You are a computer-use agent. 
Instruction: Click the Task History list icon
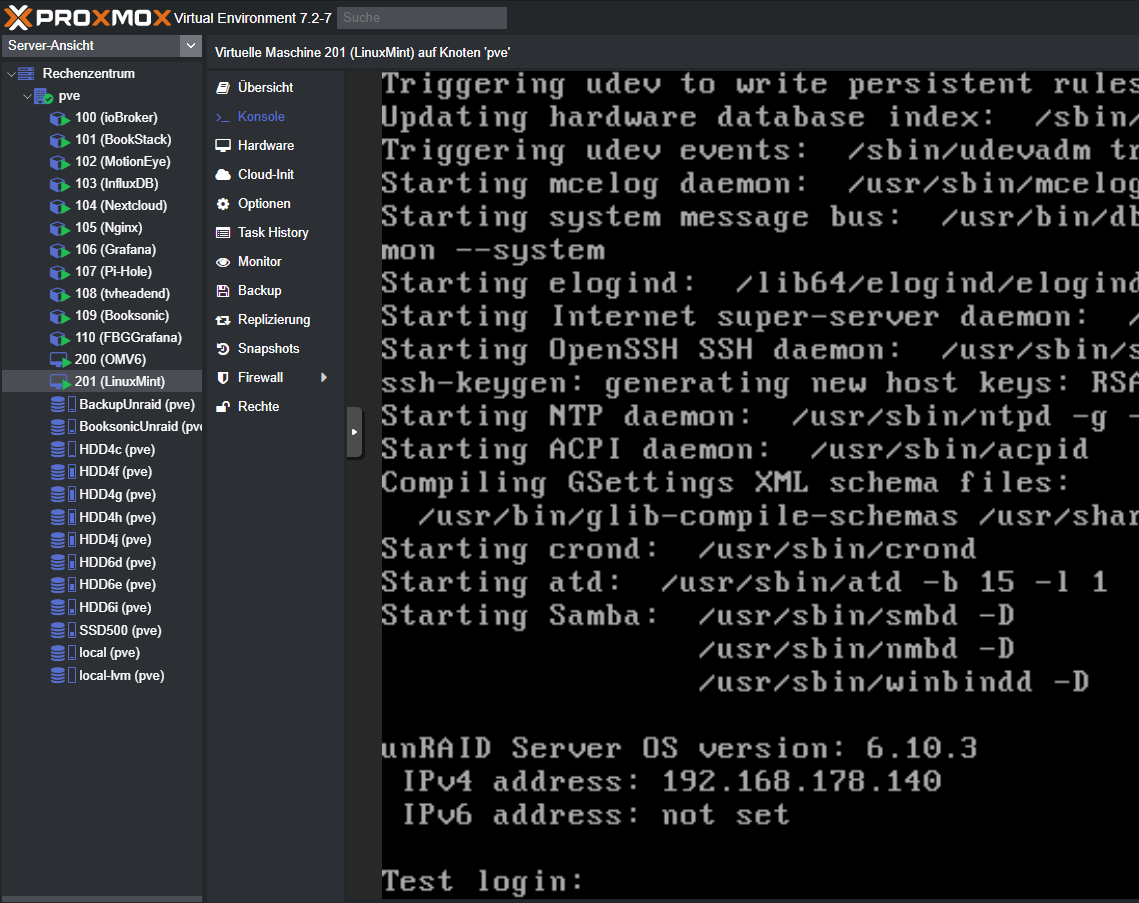(223, 233)
